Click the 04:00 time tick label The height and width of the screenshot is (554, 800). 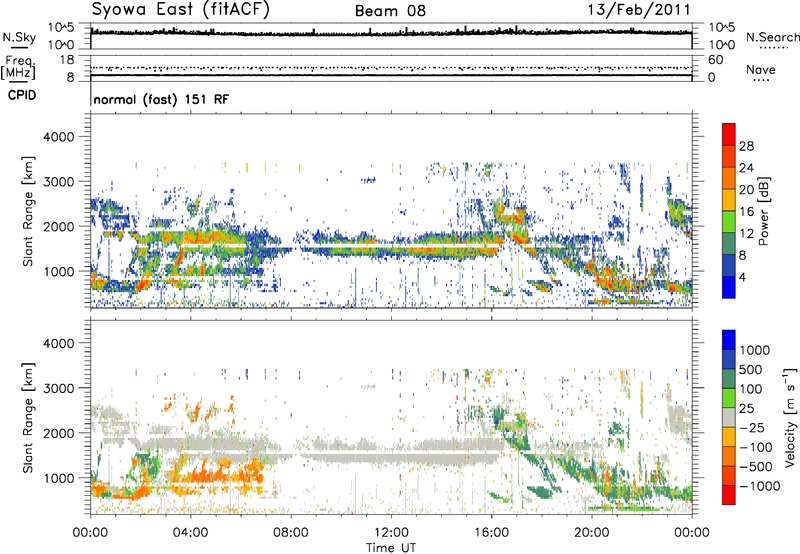coord(190,533)
